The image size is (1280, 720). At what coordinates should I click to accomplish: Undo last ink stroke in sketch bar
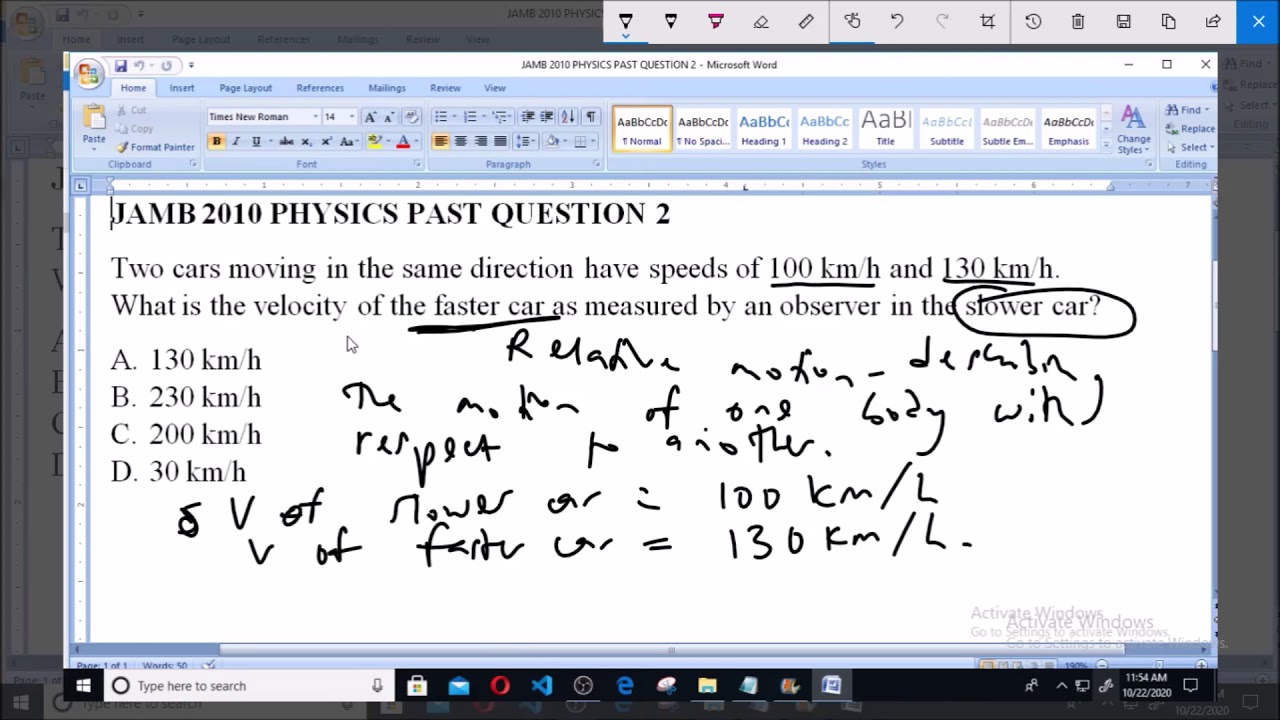click(x=897, y=21)
